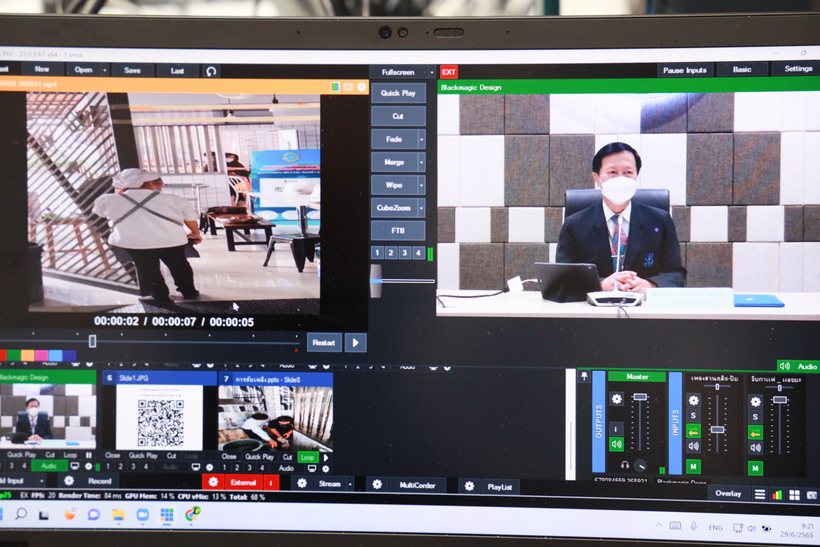Viewport: 820px width, 547px height.
Task: Click Last in top bar
Action: (177, 71)
